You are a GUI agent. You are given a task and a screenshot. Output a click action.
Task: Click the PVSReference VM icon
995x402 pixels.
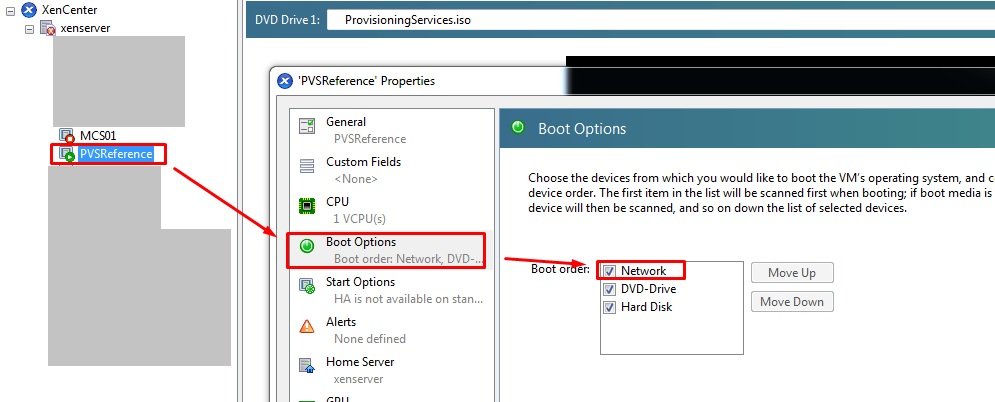coord(67,154)
